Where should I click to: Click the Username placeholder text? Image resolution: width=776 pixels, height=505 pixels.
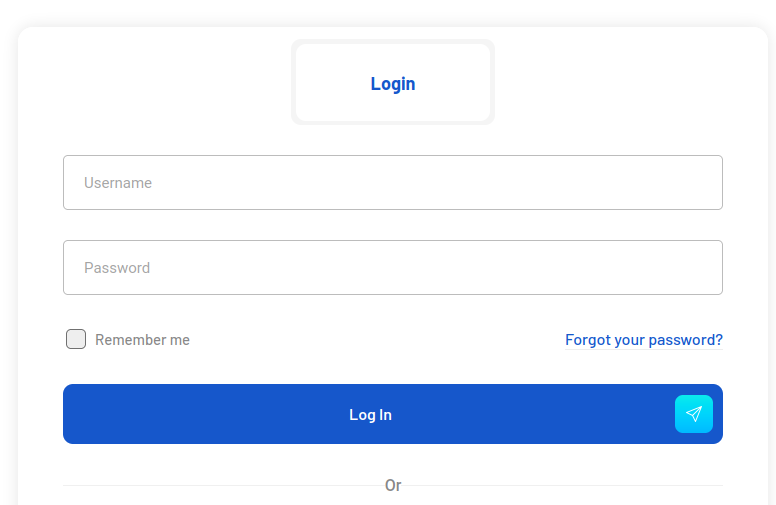pos(118,183)
